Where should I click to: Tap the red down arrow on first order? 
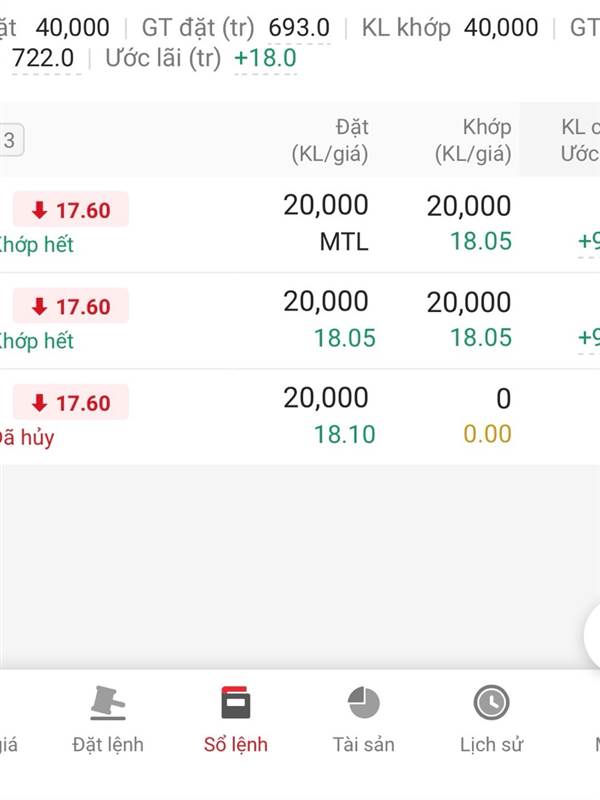point(40,210)
